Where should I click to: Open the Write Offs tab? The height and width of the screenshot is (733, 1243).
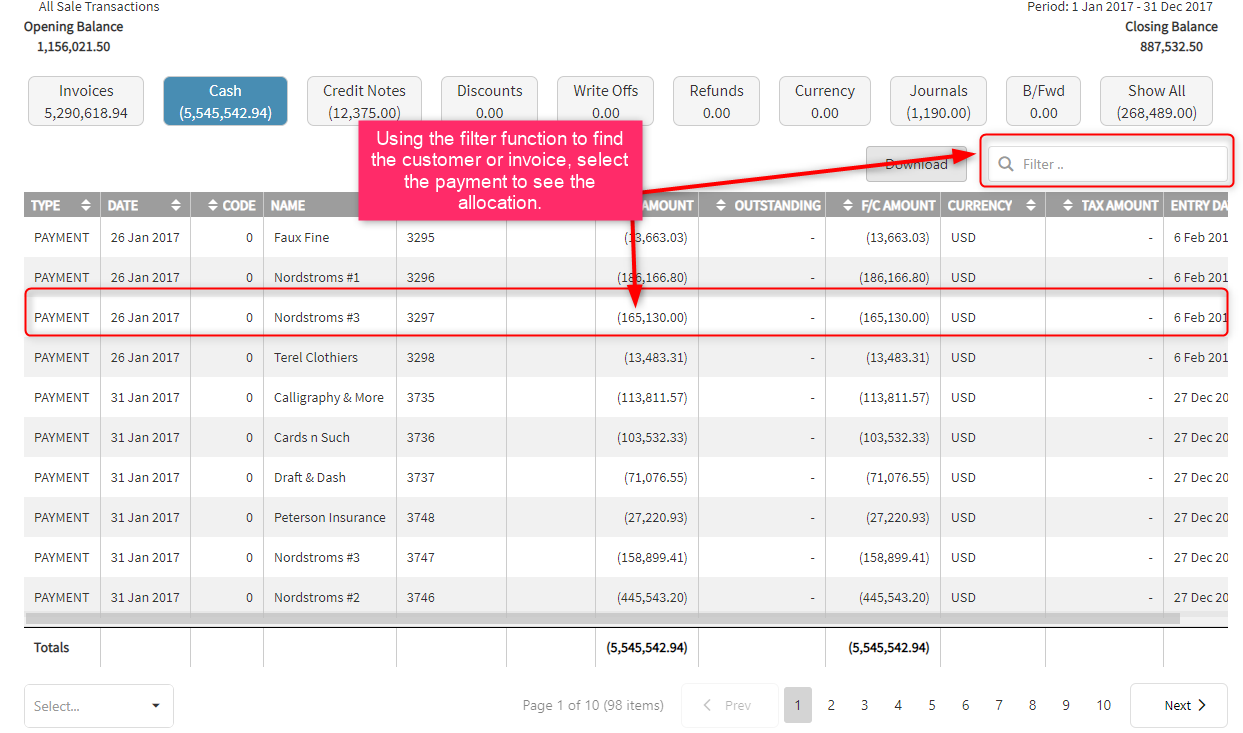[x=605, y=101]
